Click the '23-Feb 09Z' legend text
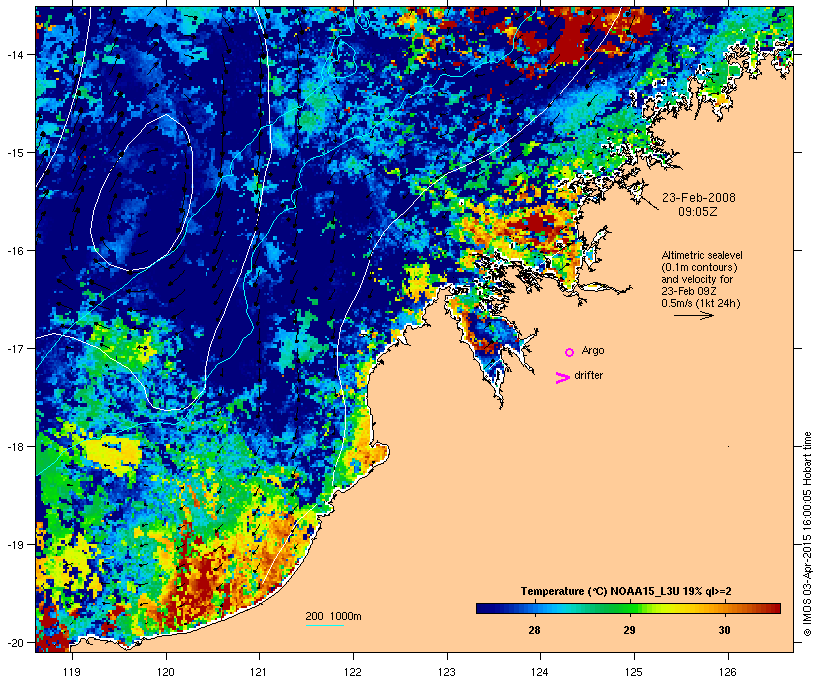Screen dimensions: 820x680 pyautogui.click(x=689, y=291)
